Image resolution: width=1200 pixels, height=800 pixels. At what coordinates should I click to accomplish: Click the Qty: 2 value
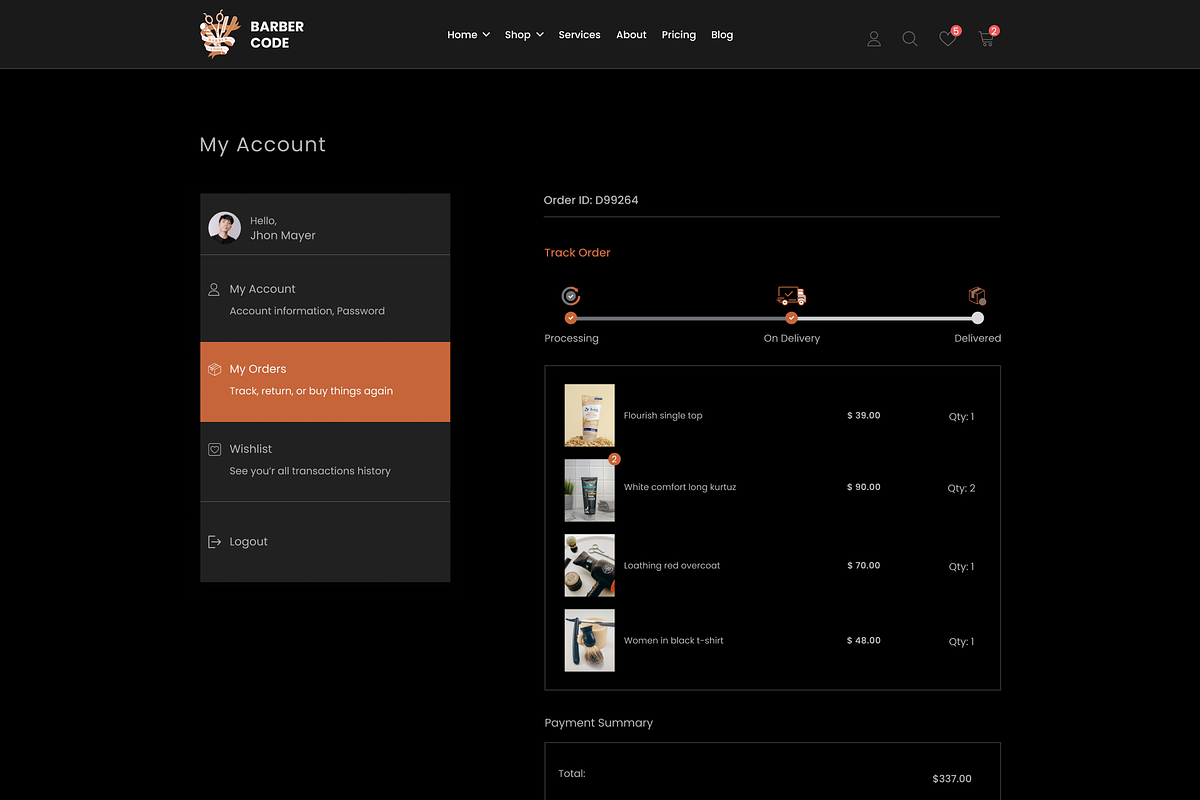pos(962,489)
